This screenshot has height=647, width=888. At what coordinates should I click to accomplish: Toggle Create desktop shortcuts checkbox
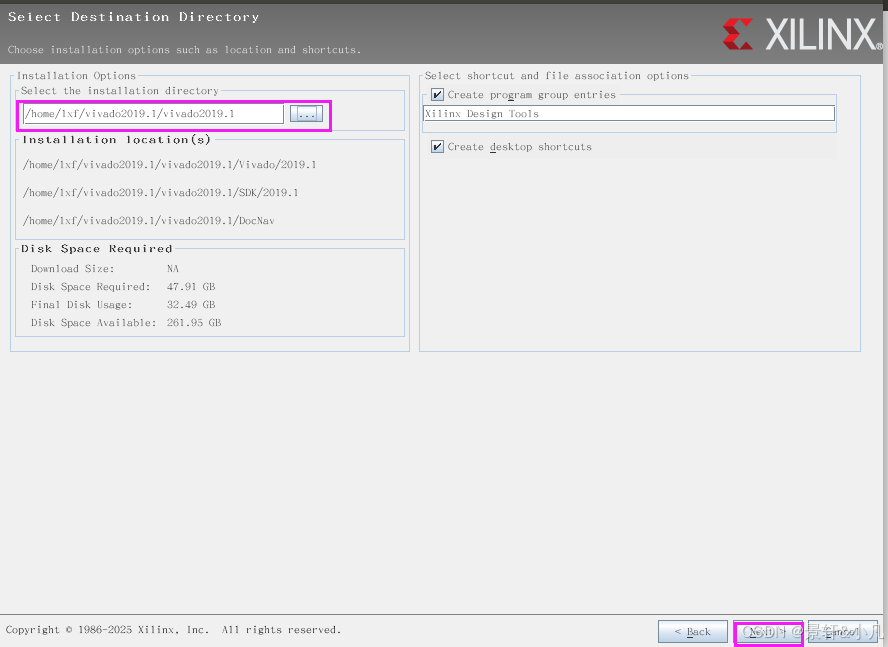point(437,147)
